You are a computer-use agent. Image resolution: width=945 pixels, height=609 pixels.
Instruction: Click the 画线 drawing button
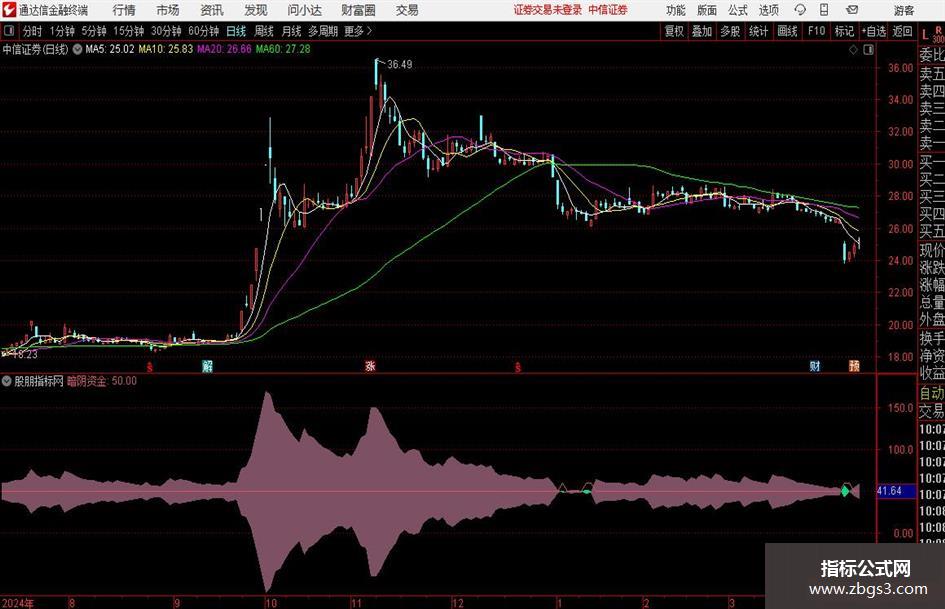click(x=787, y=31)
